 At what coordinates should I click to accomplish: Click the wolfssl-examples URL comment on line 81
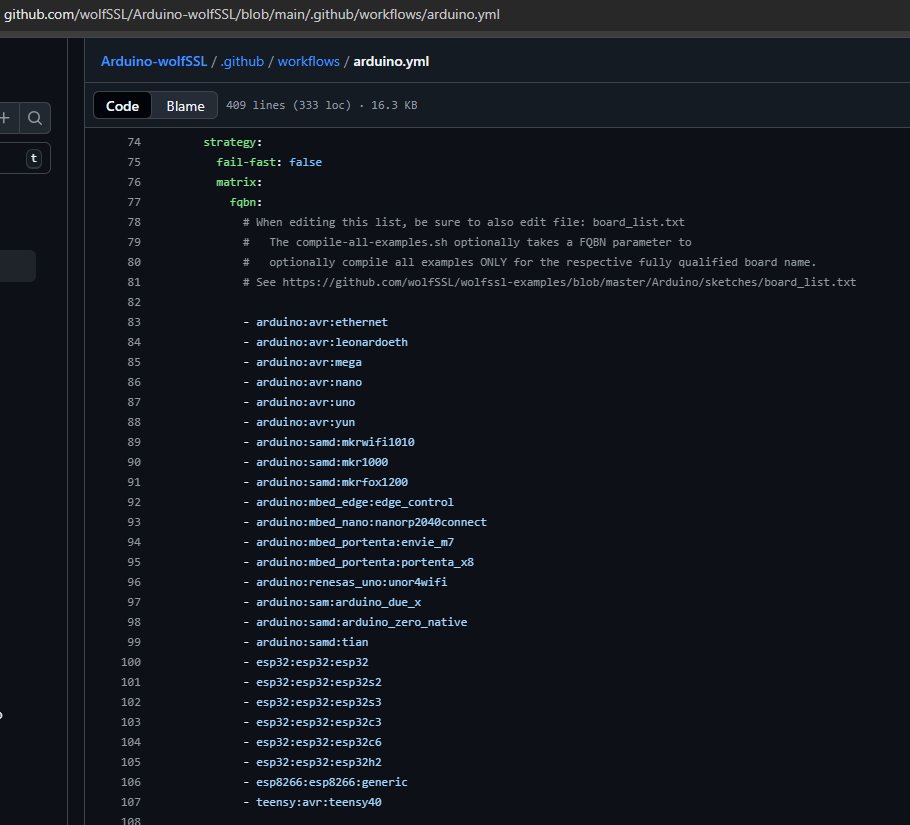pos(549,282)
